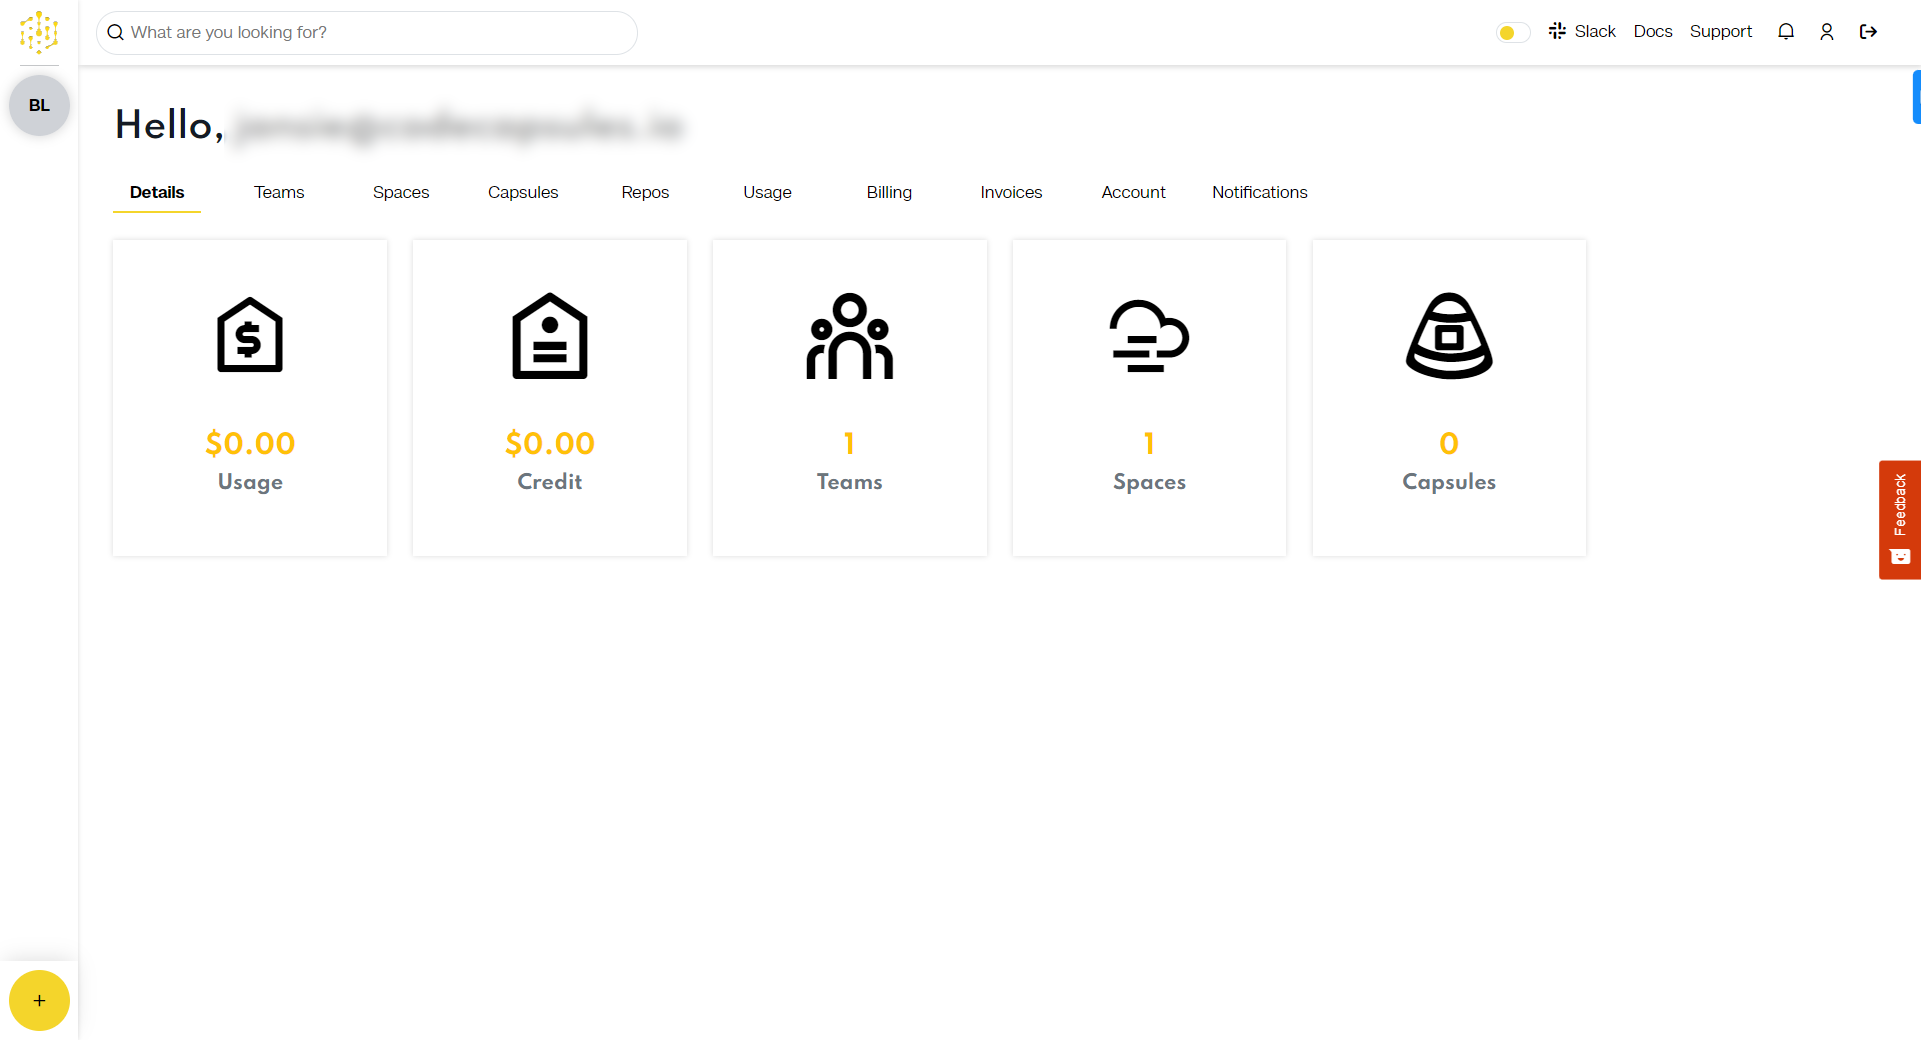Open the Feedback panel
The width and height of the screenshot is (1921, 1040).
(x=1899, y=519)
